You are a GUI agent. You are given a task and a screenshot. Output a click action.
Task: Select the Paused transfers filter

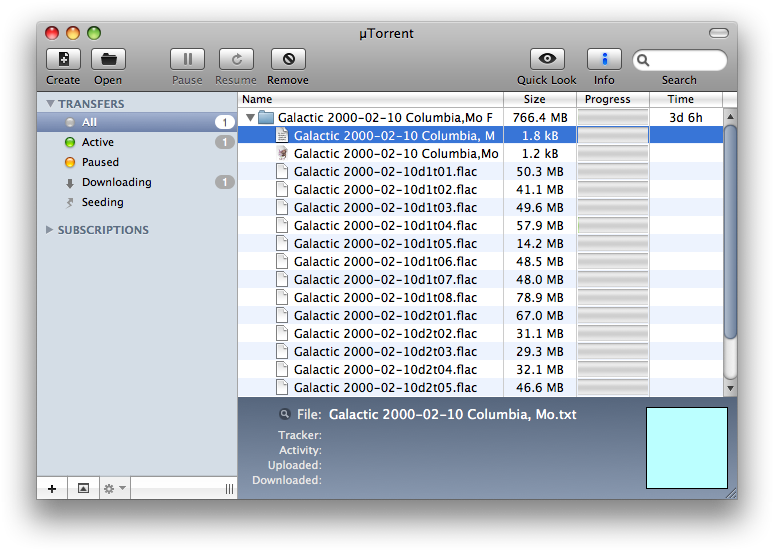click(137, 162)
